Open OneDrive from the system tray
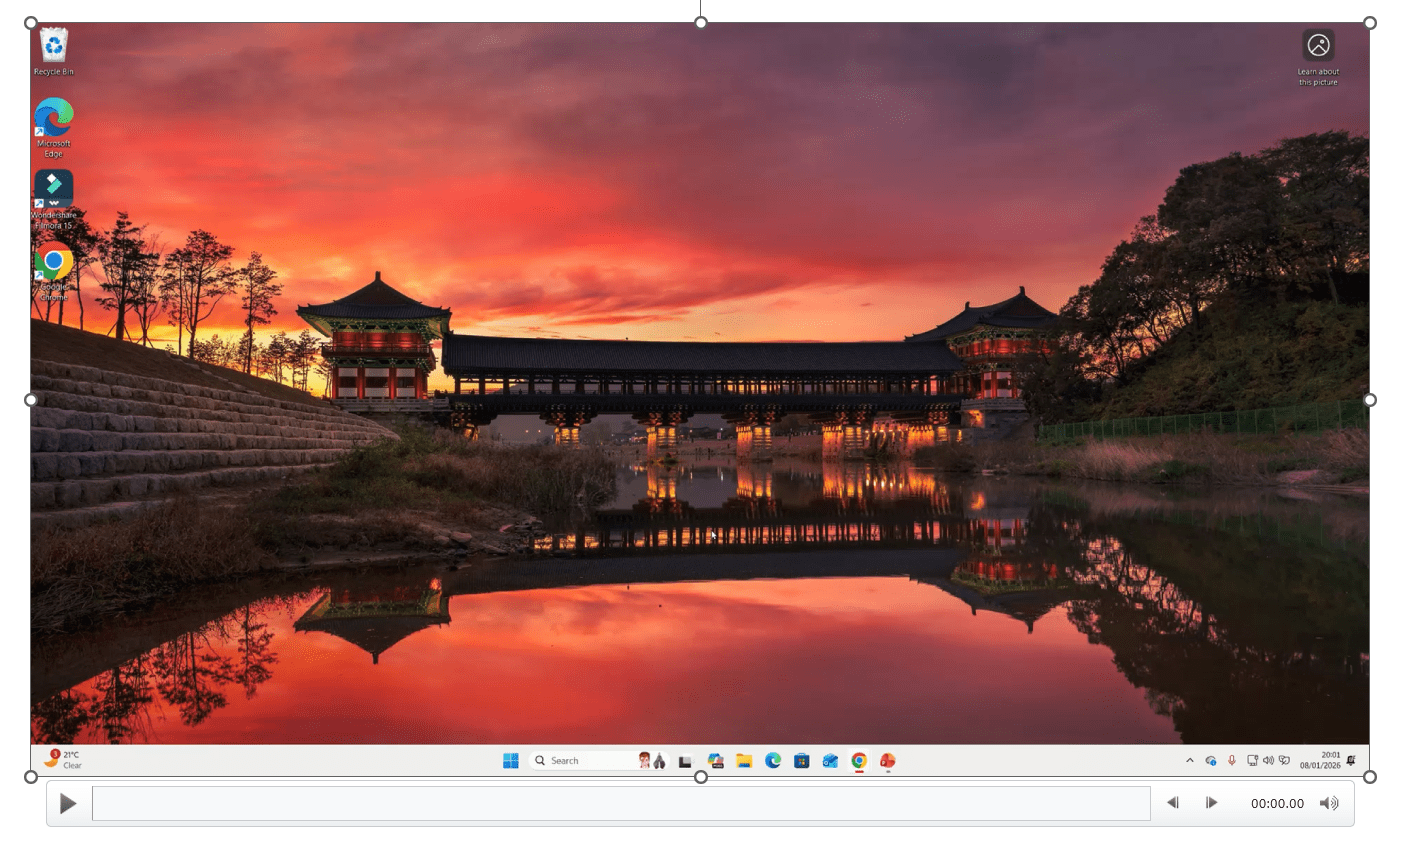 coord(1210,760)
